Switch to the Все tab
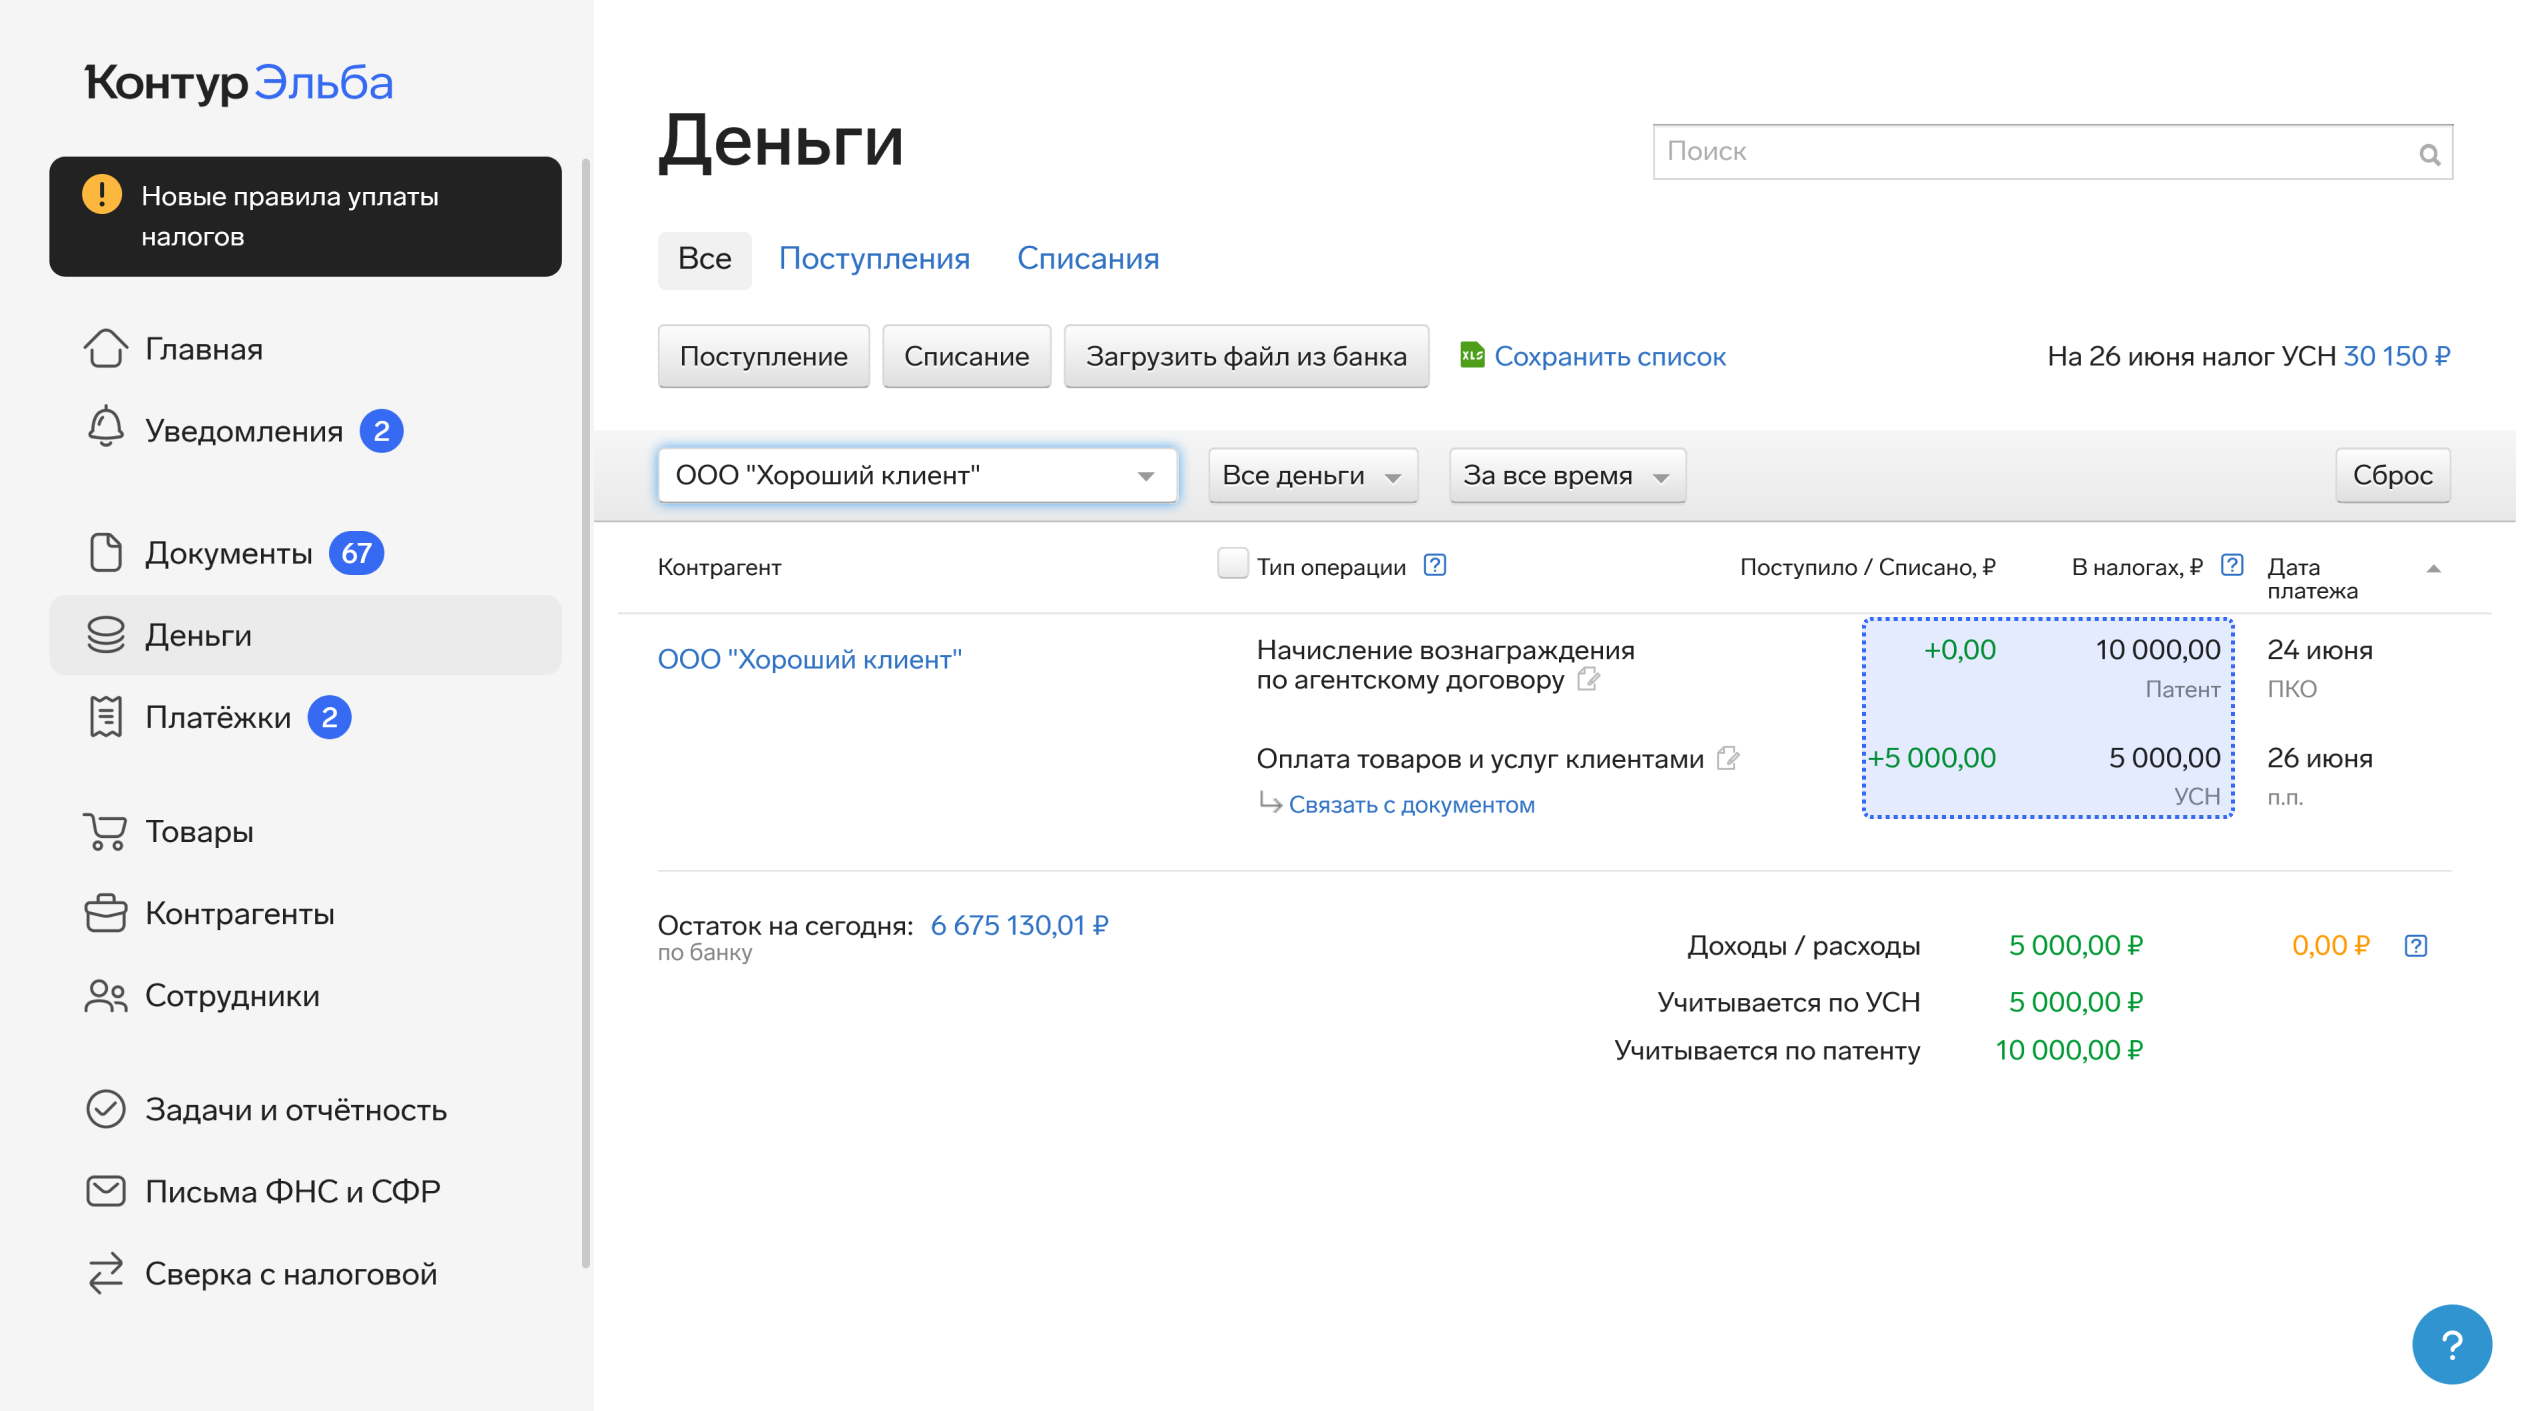The image size is (2532, 1411). [704, 259]
